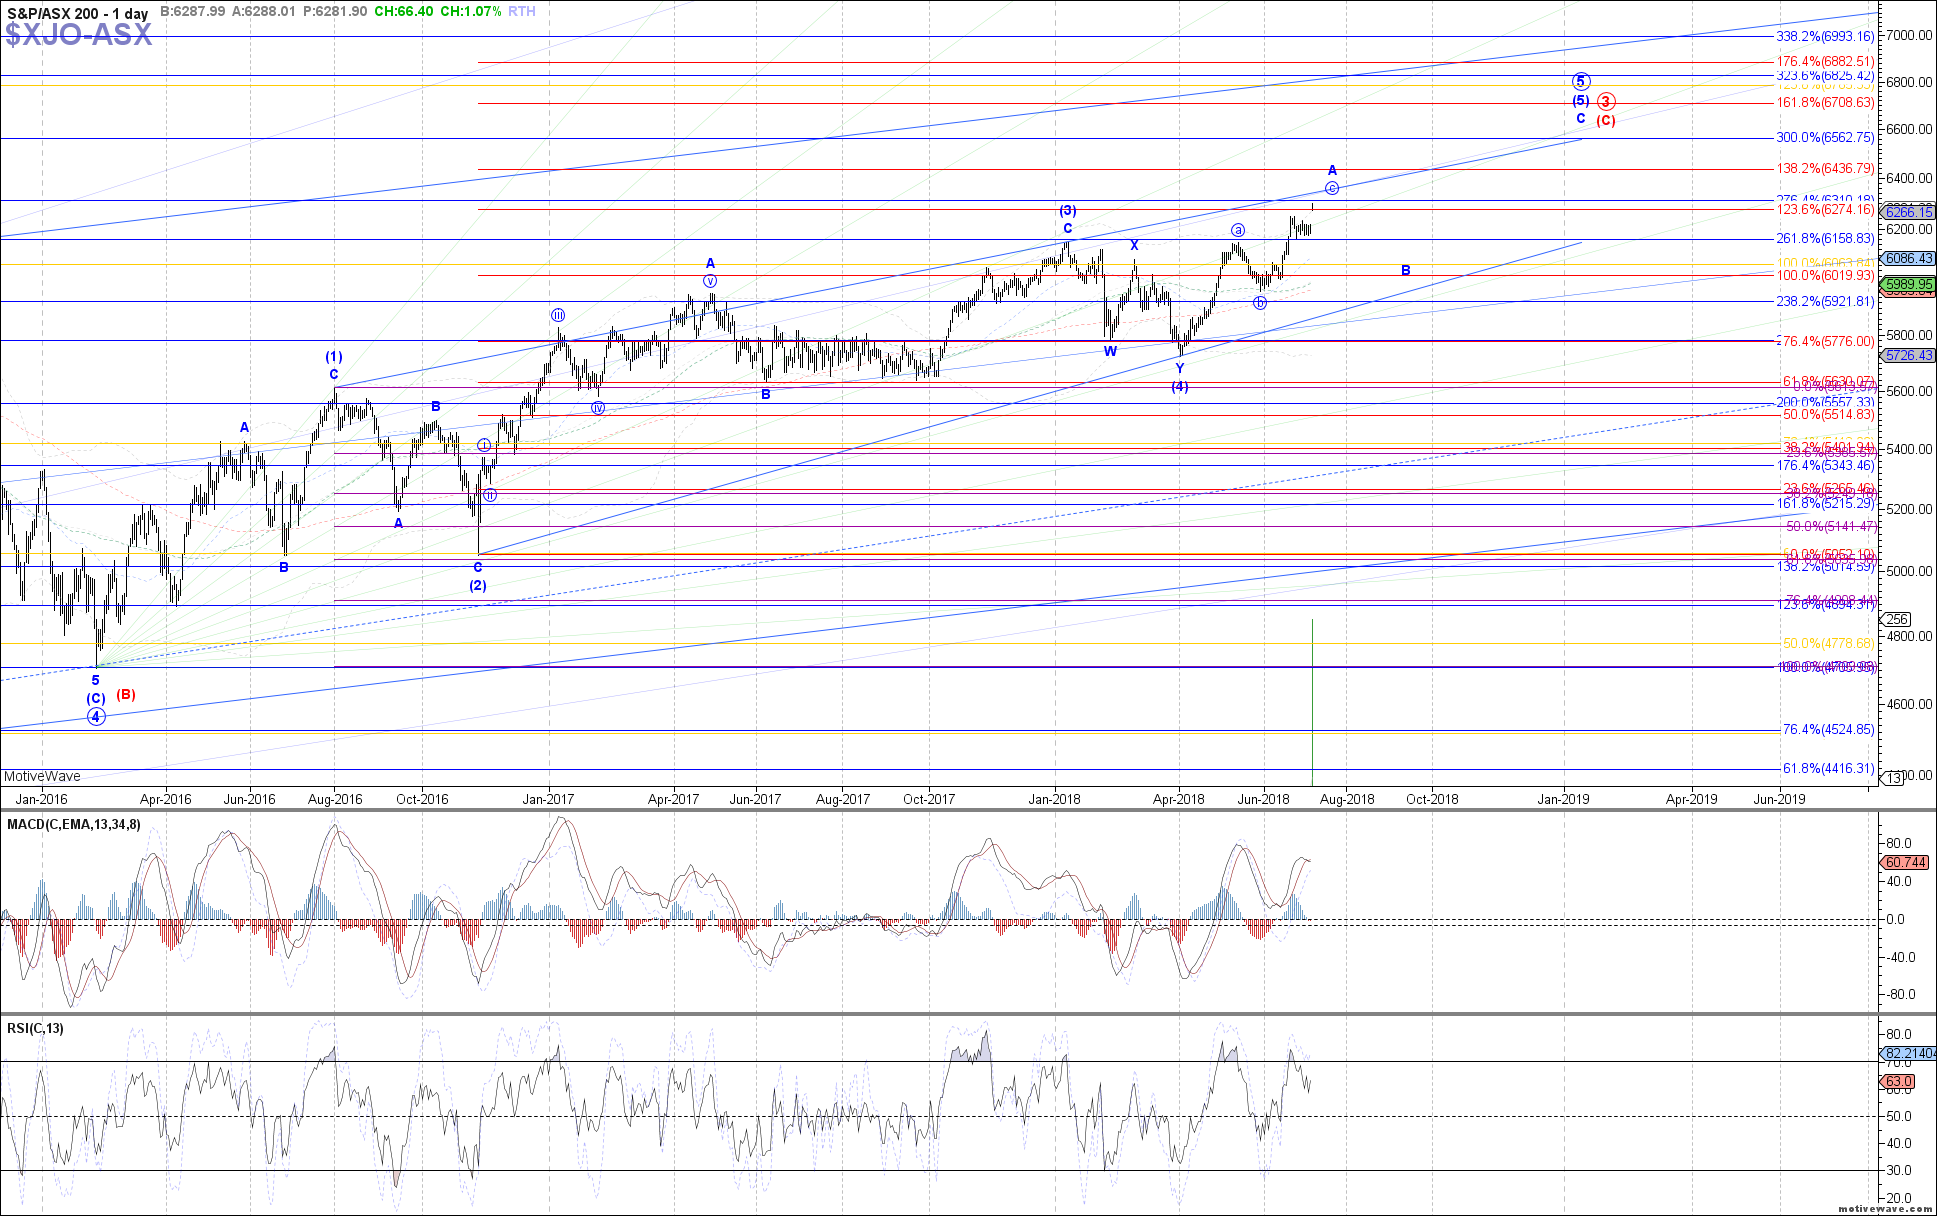Select the (1) wave label near Aug-2016
1937x1216 pixels.
pos(334,357)
